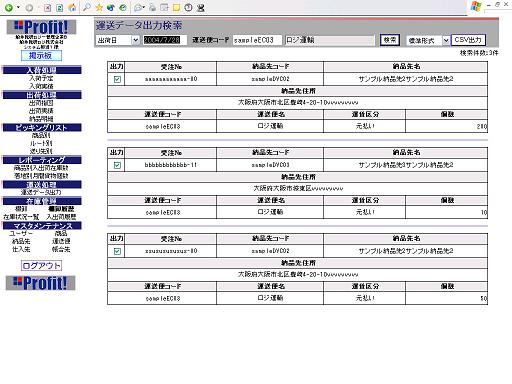The image size is (512, 384).
Task: Click the browser Refresh icon
Action: (x=60, y=8)
